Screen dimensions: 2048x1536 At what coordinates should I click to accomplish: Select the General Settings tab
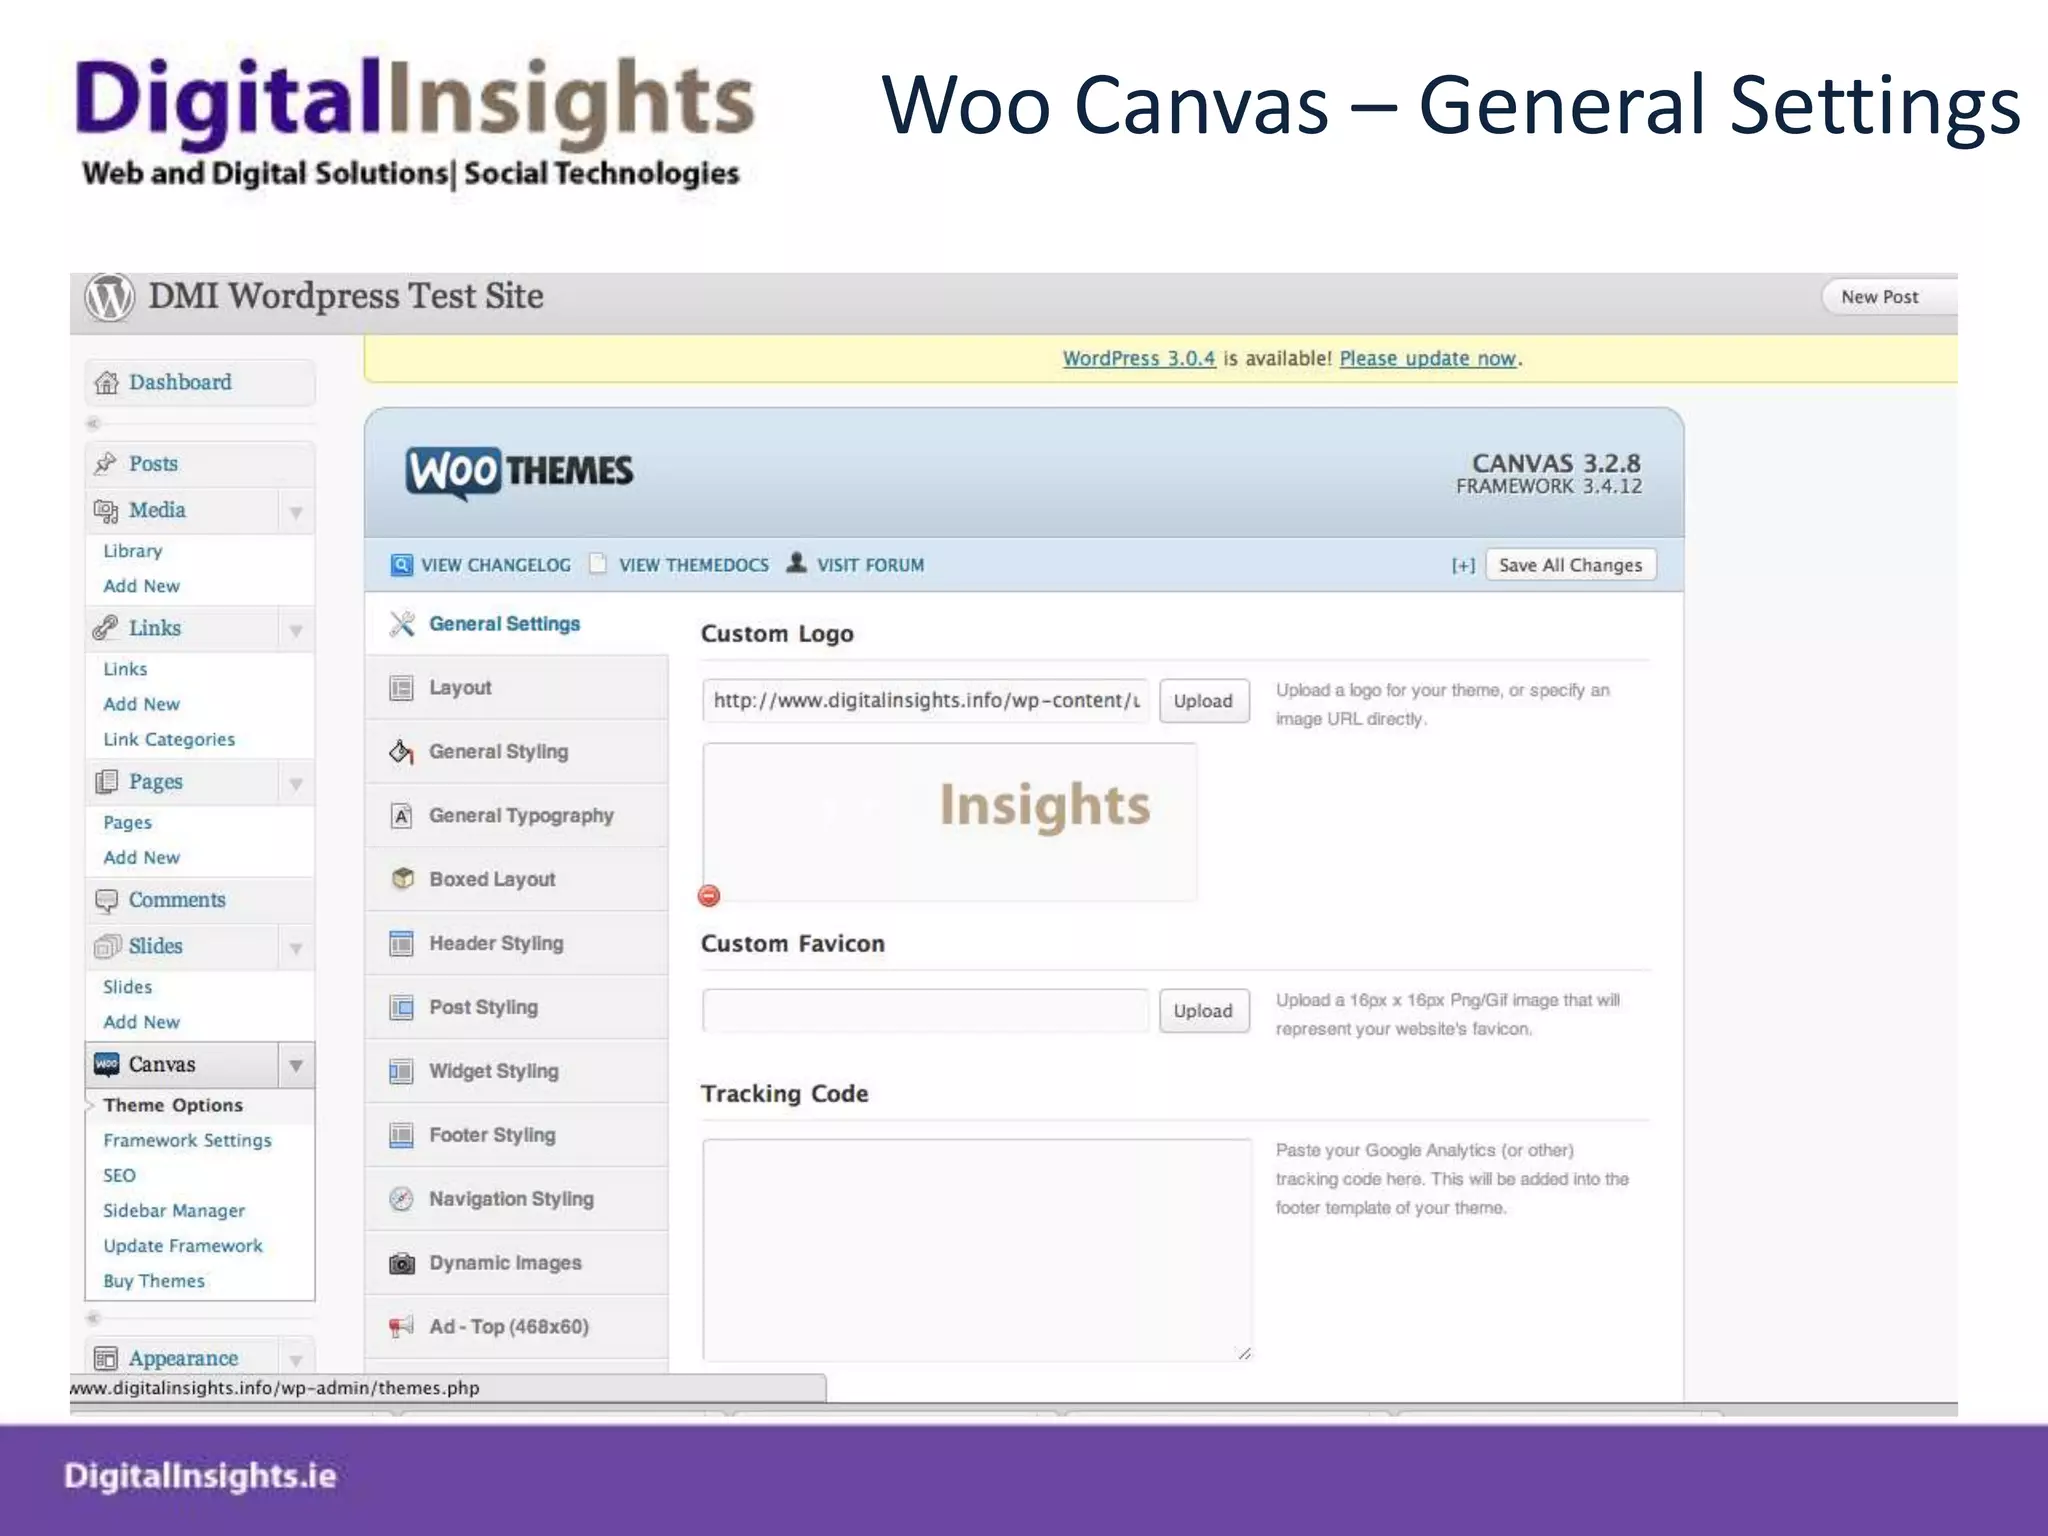tap(517, 624)
